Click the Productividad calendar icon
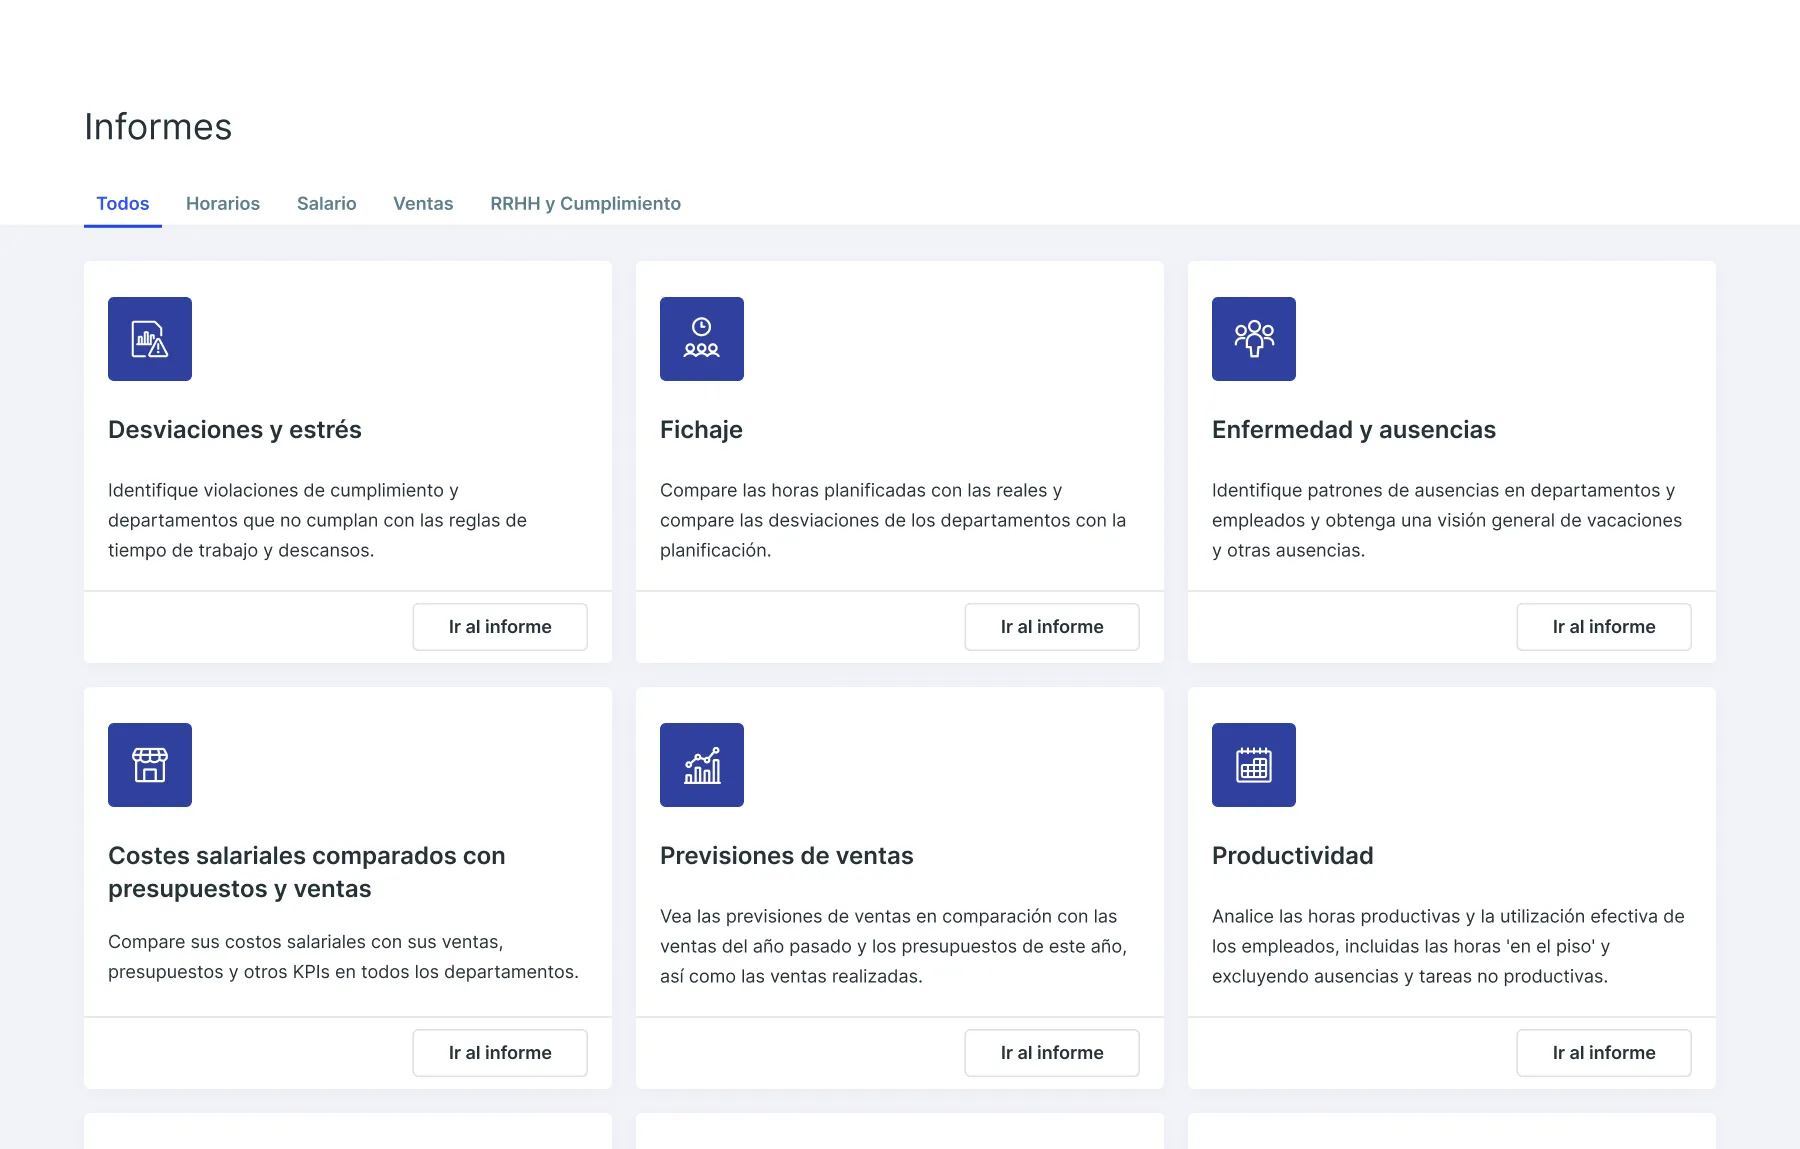This screenshot has width=1800, height=1149. tap(1254, 765)
